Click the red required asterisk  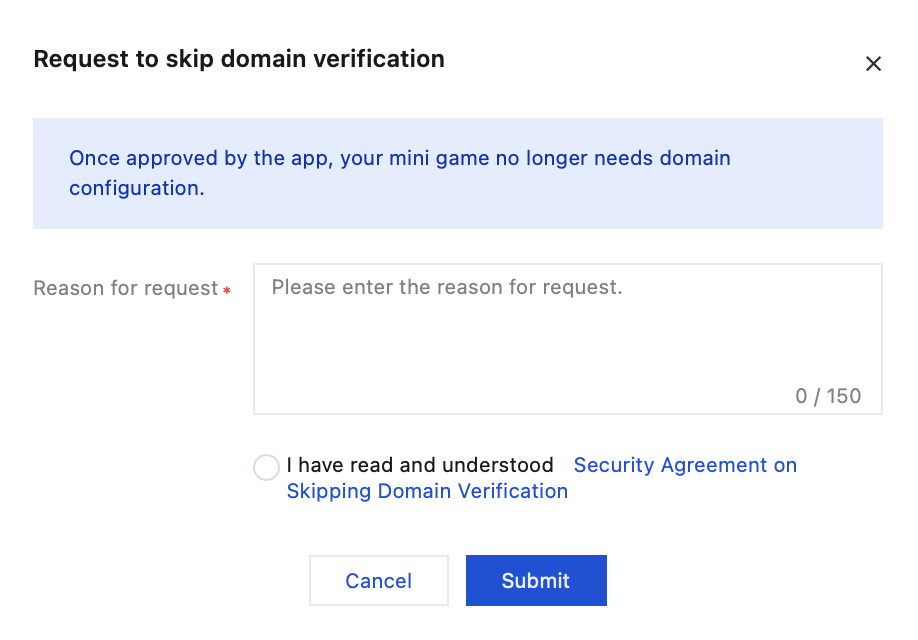click(x=227, y=290)
